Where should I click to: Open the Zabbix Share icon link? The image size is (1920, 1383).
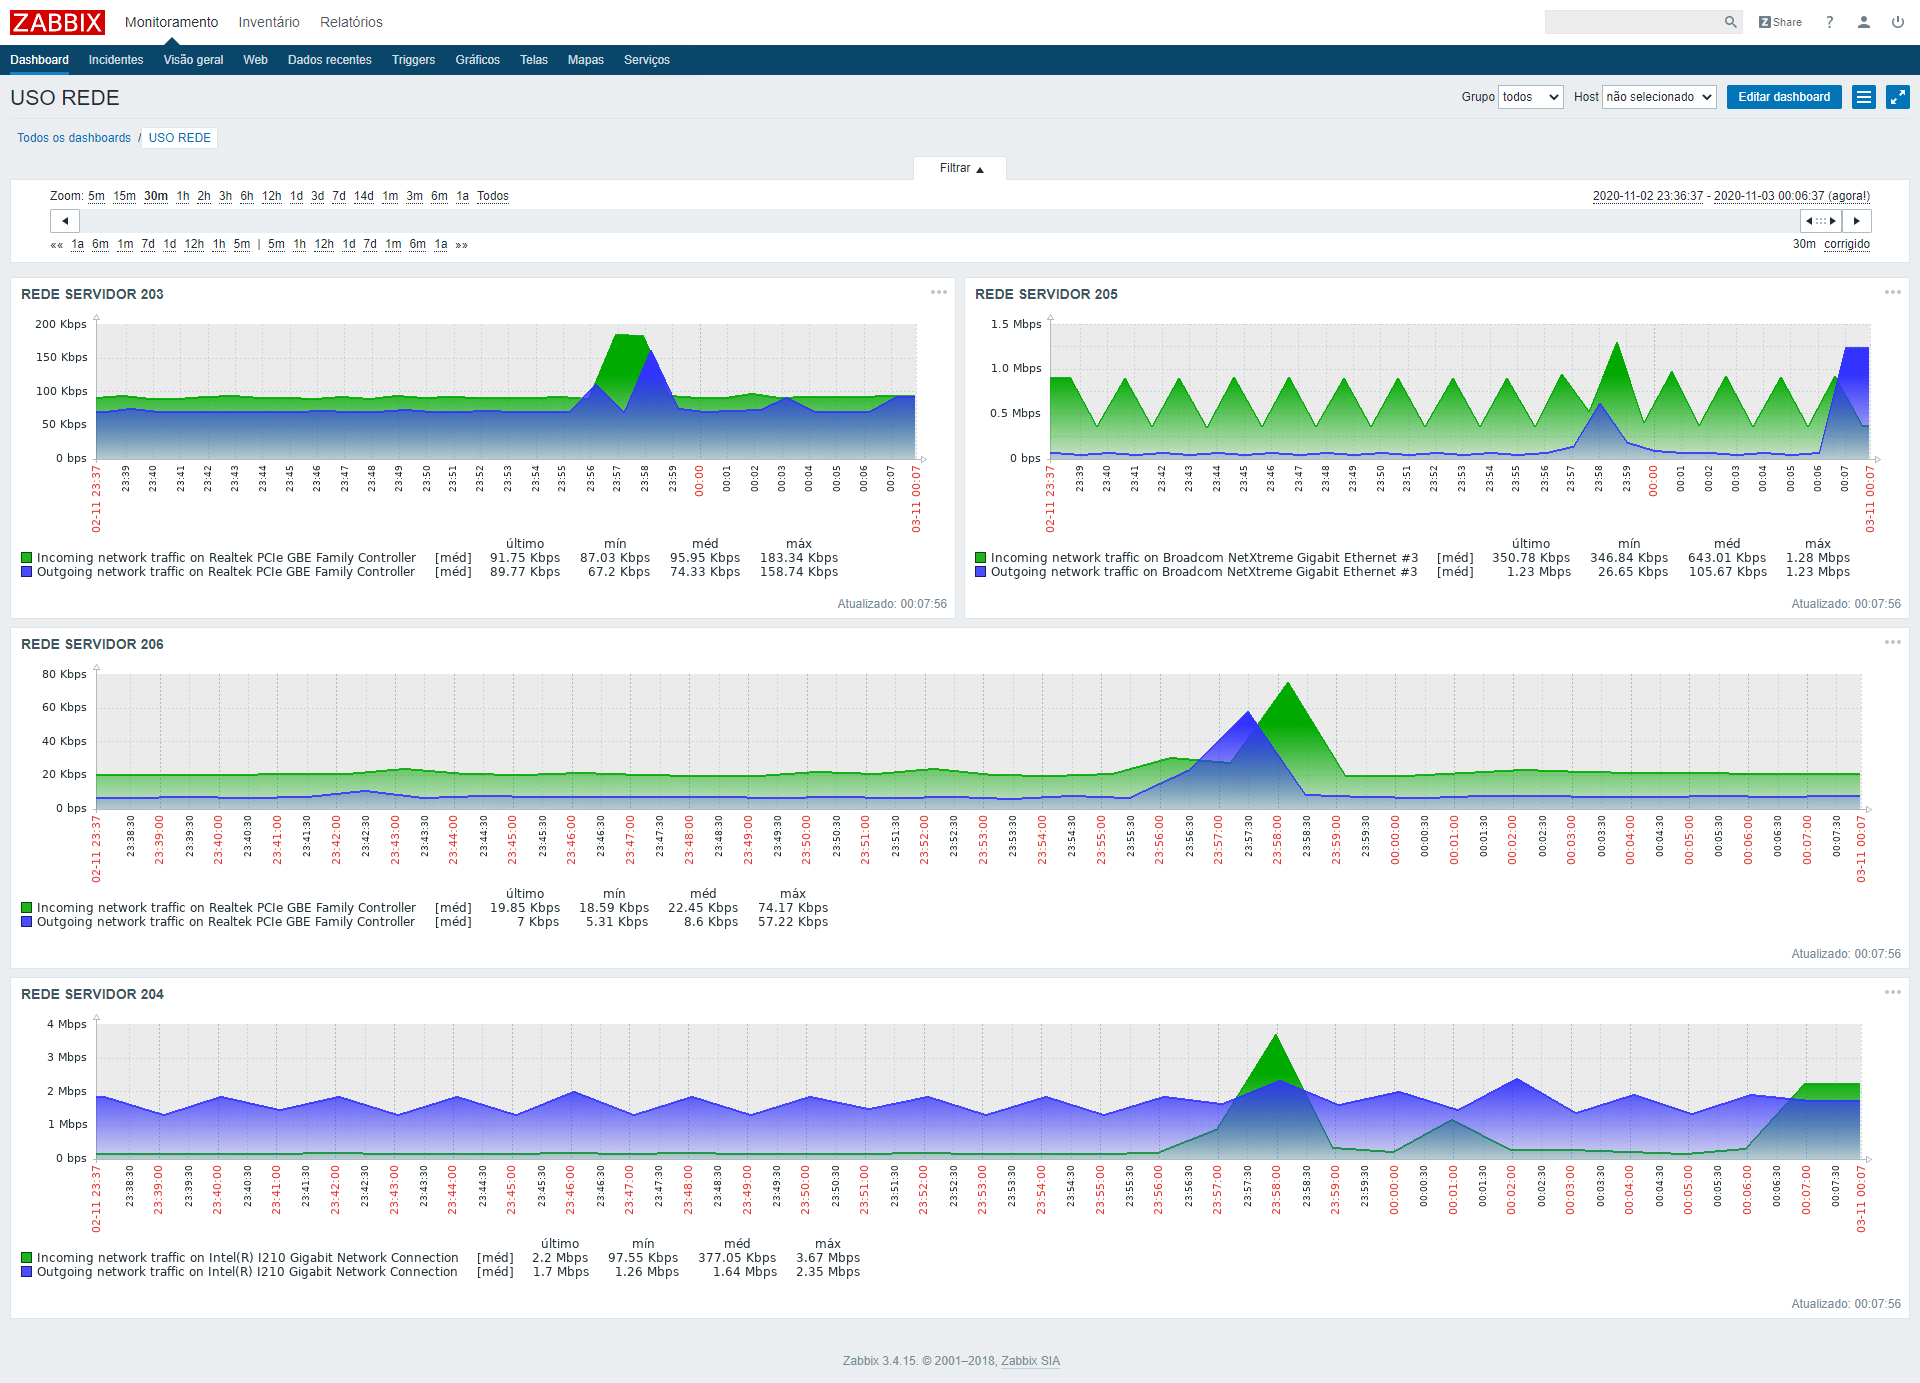[1780, 22]
